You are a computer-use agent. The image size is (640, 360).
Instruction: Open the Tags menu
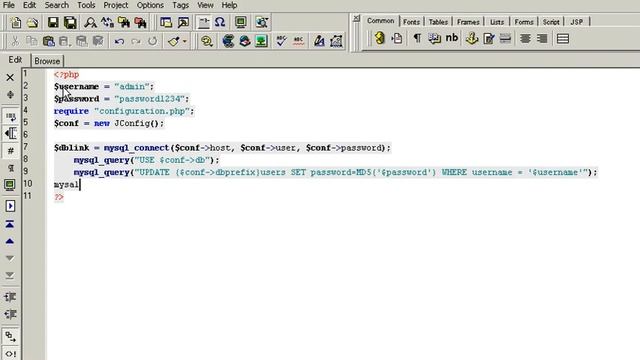click(180, 5)
